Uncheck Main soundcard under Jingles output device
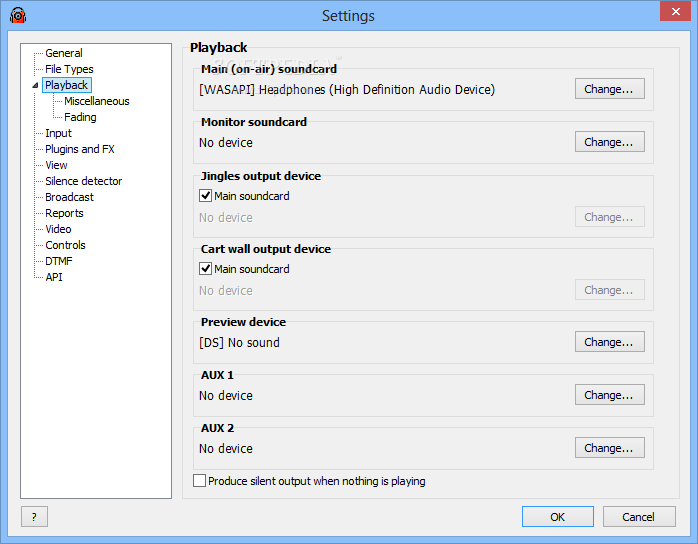The image size is (698, 544). click(x=205, y=196)
